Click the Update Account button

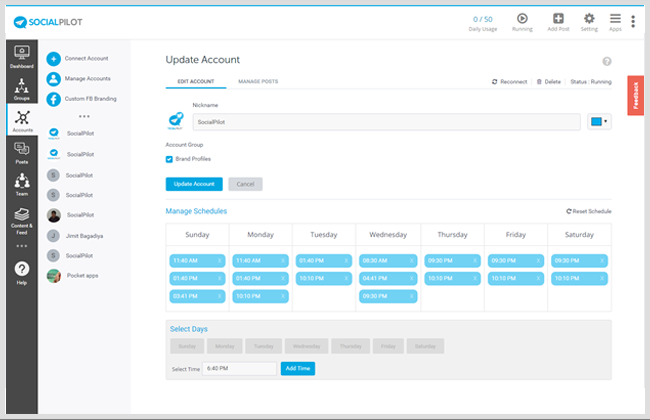(194, 184)
